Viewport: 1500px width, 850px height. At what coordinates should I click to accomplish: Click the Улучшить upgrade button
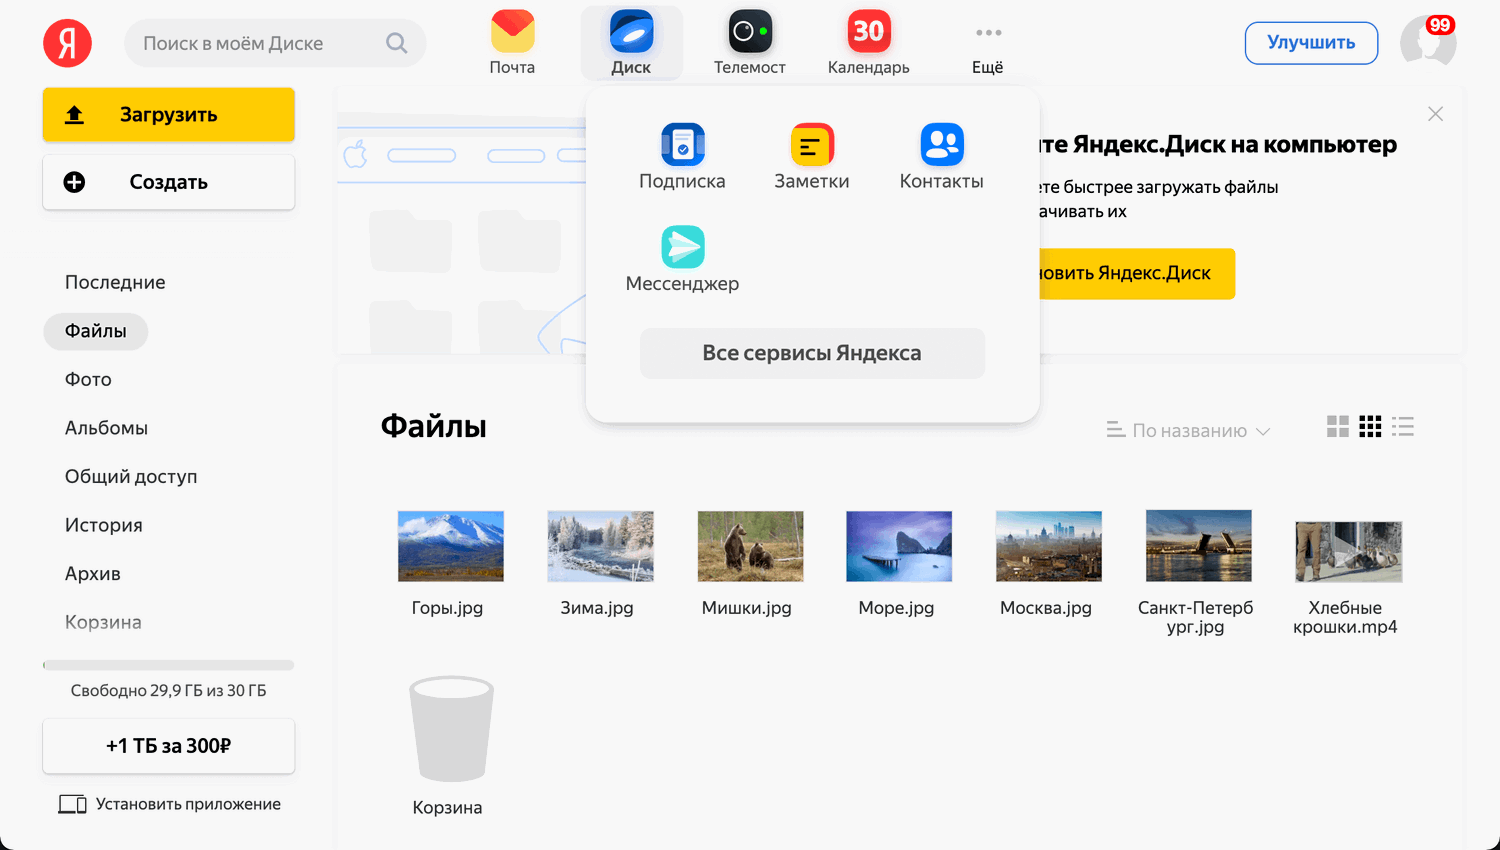[1311, 43]
